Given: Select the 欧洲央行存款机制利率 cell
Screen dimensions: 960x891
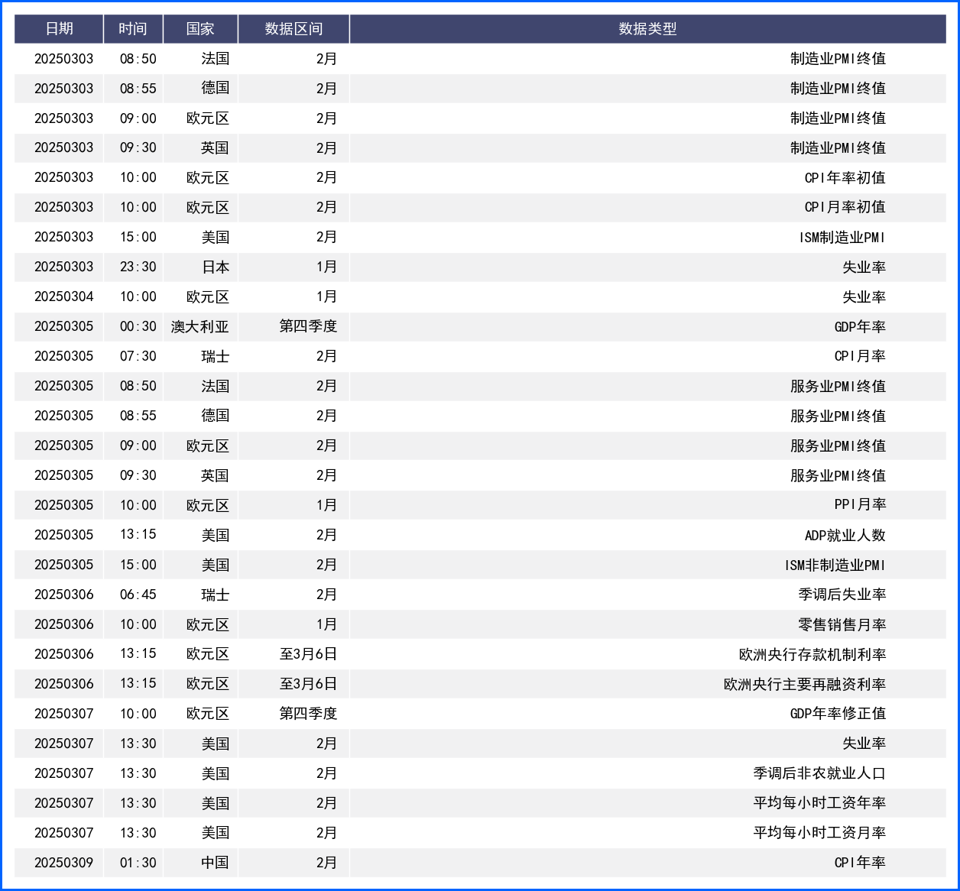Looking at the screenshot, I should tap(812, 654).
